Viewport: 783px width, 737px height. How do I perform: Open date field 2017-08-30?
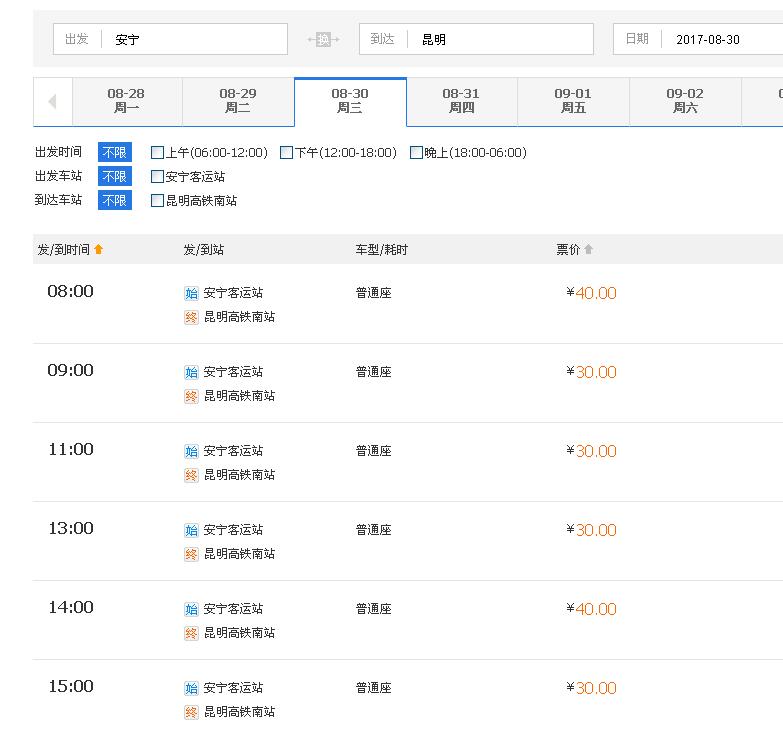(x=698, y=39)
